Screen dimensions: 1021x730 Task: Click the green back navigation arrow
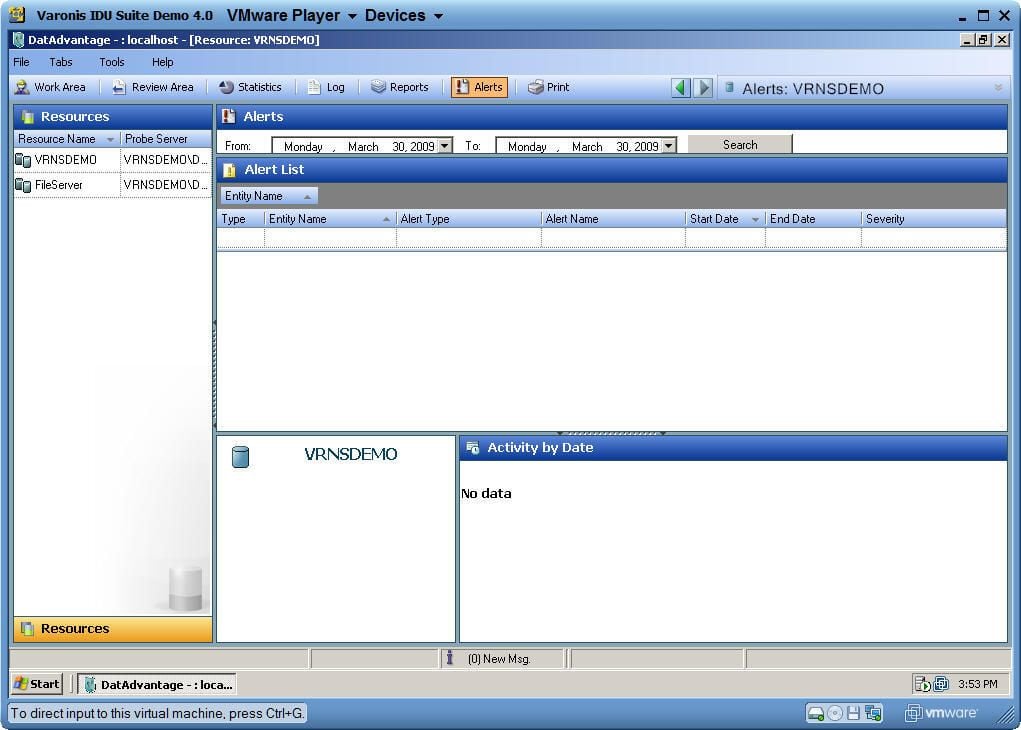pyautogui.click(x=680, y=87)
